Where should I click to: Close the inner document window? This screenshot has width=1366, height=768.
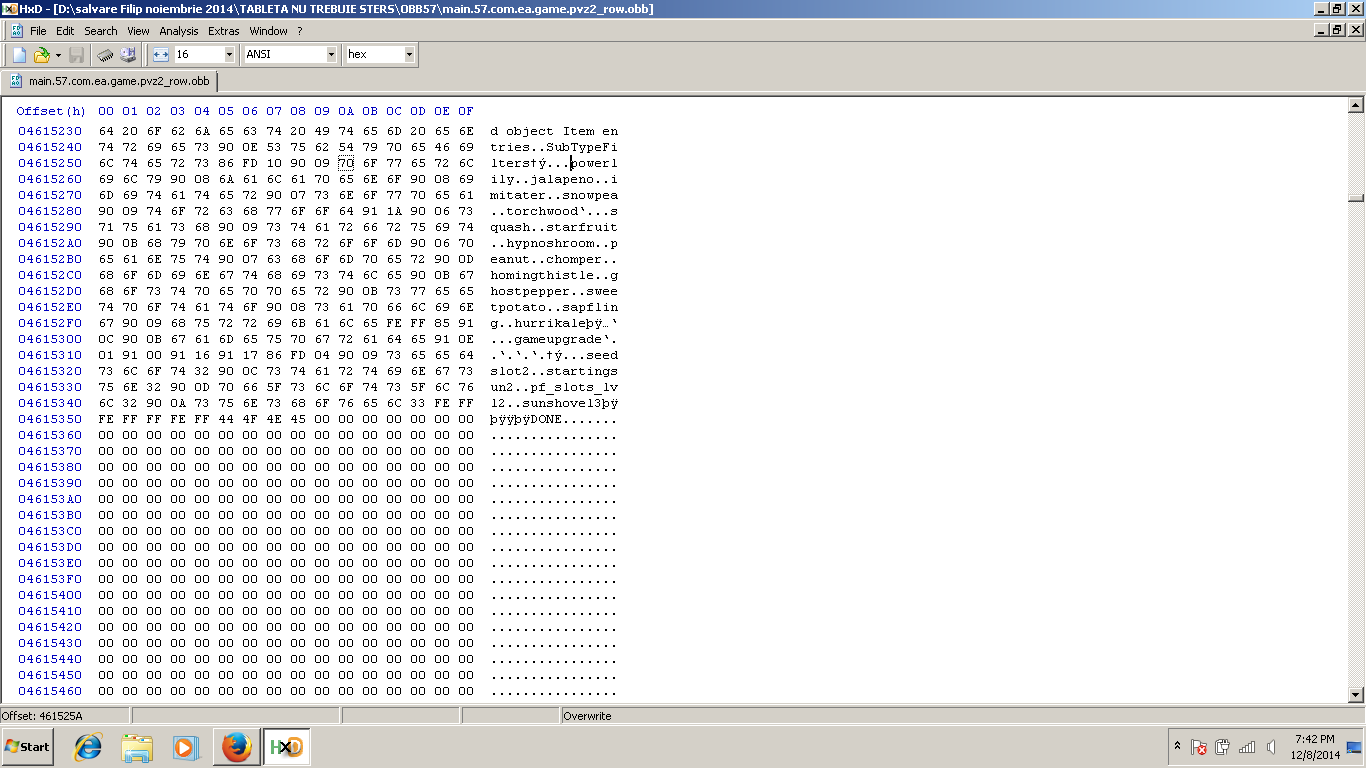(x=1355, y=31)
